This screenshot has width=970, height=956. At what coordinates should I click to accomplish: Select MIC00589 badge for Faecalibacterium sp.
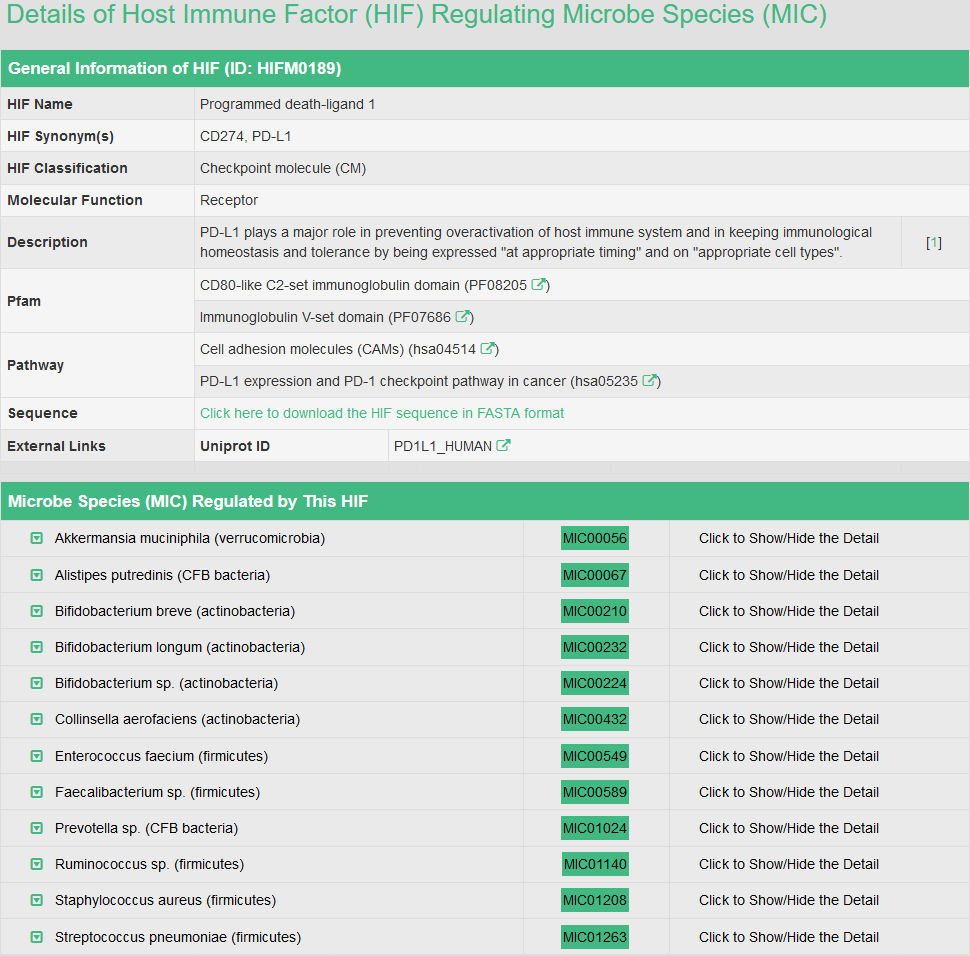[x=594, y=792]
